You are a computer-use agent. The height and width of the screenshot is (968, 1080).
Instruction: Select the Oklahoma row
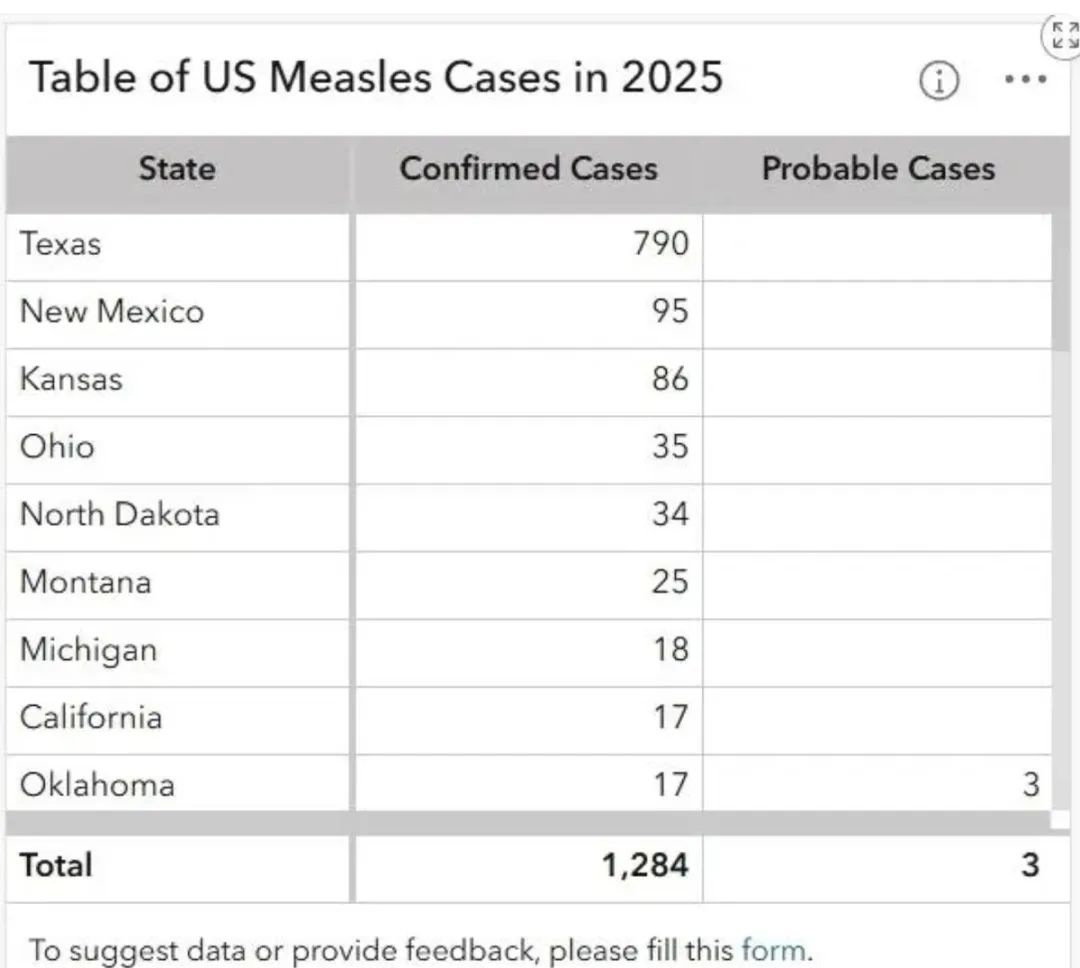click(528, 784)
